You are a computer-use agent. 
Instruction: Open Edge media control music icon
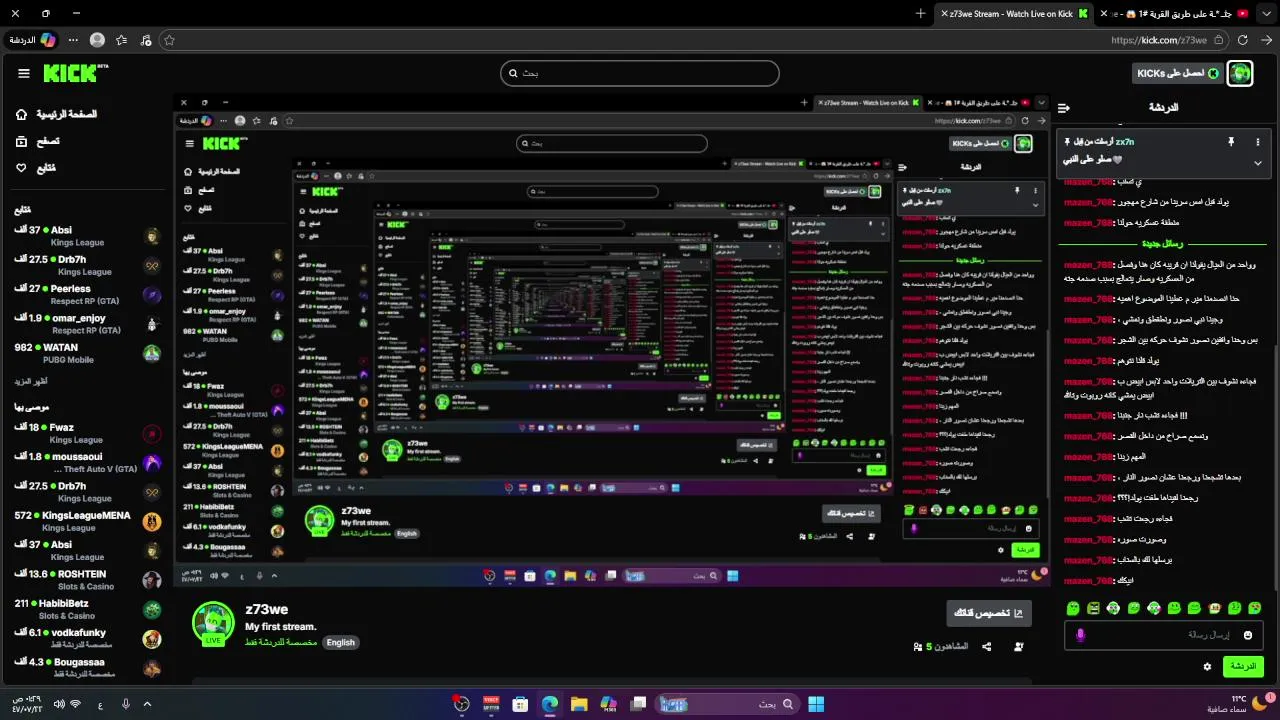pos(146,40)
